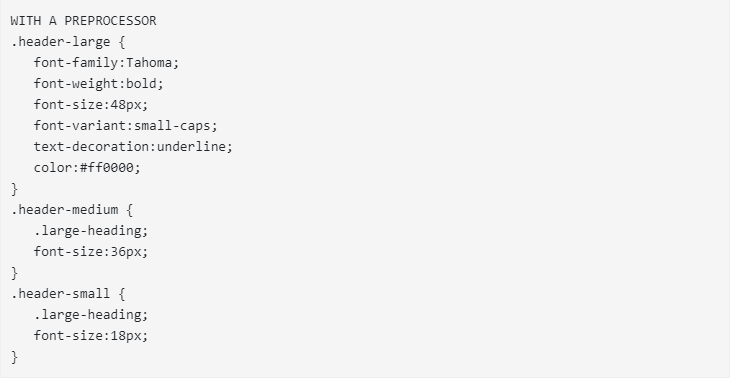Click opening brace after .header-small

point(122,294)
